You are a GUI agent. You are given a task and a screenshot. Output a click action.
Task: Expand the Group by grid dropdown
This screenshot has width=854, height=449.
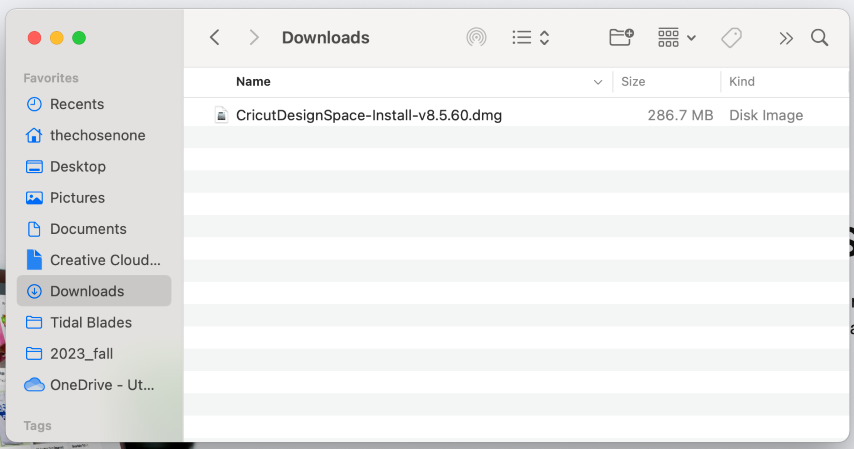click(676, 38)
